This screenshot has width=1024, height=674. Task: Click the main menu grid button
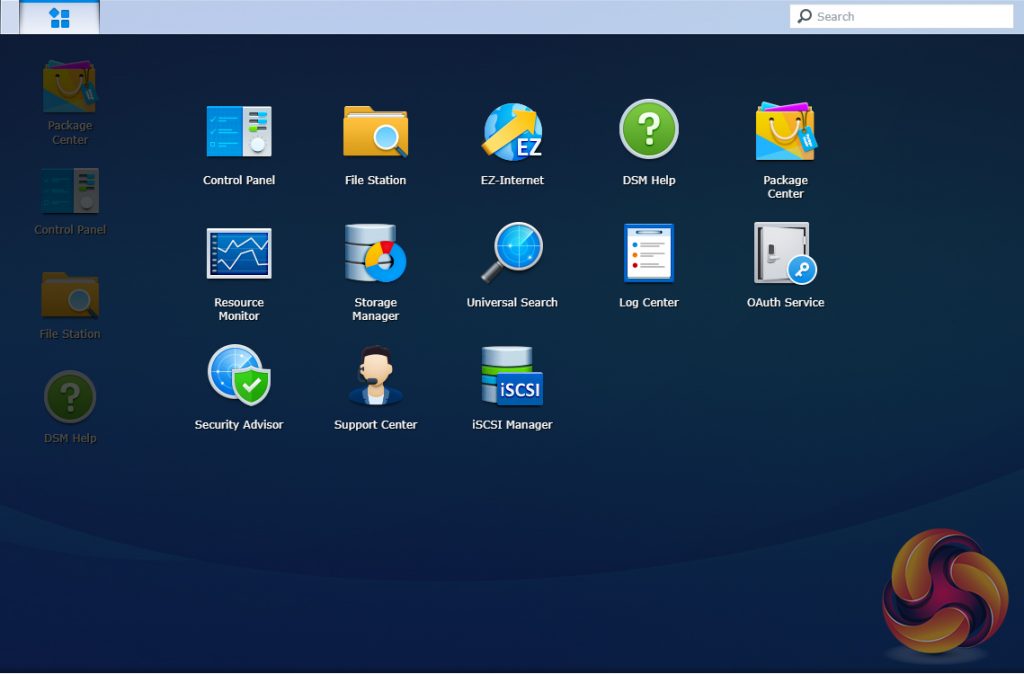pos(57,16)
